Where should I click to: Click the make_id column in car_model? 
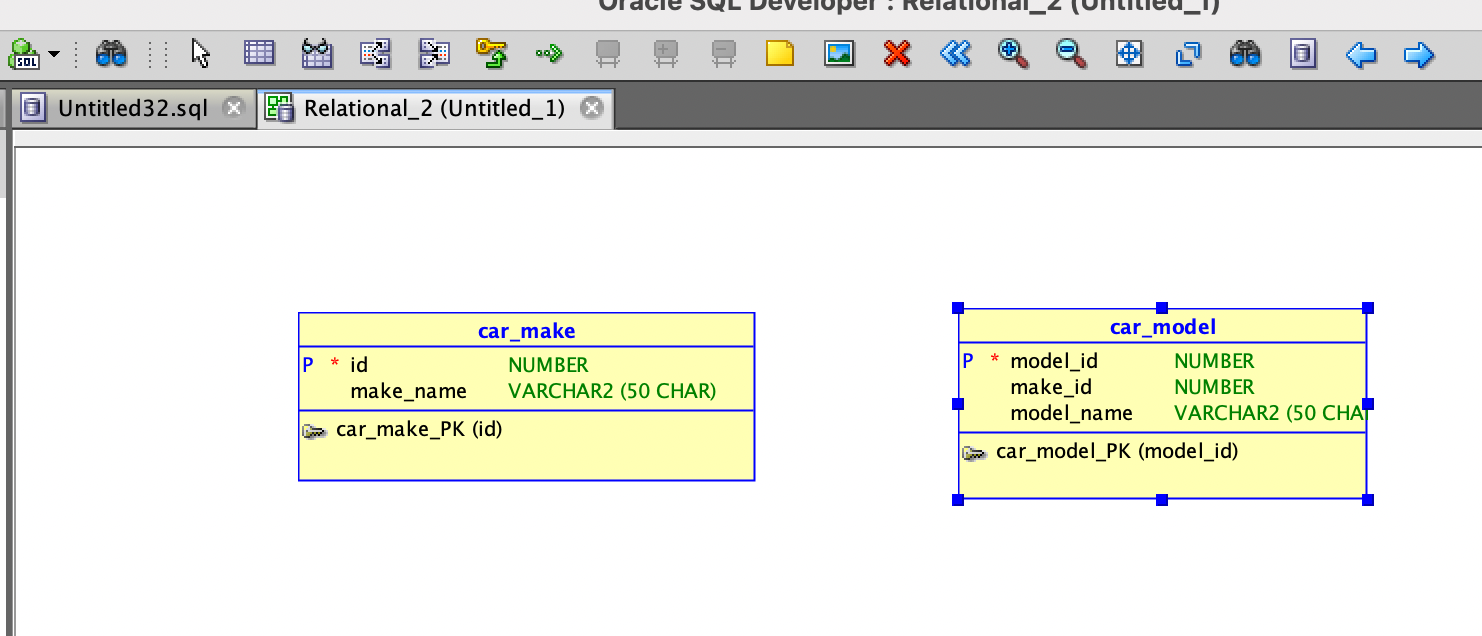pyautogui.click(x=1051, y=387)
